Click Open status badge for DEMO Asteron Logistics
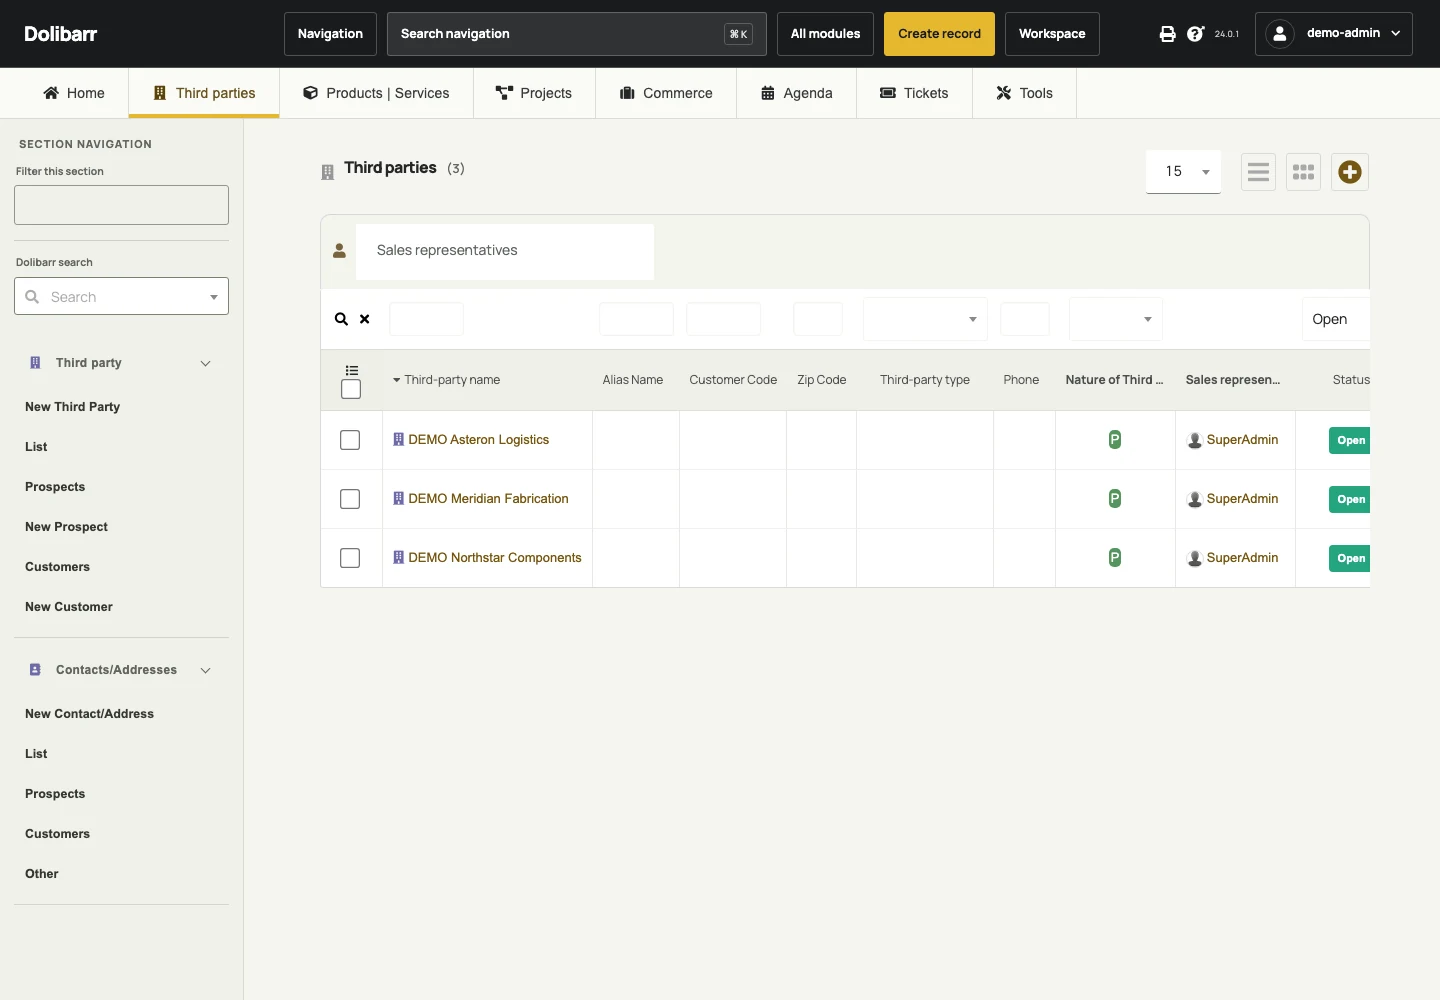Image resolution: width=1440 pixels, height=1000 pixels. pyautogui.click(x=1350, y=440)
